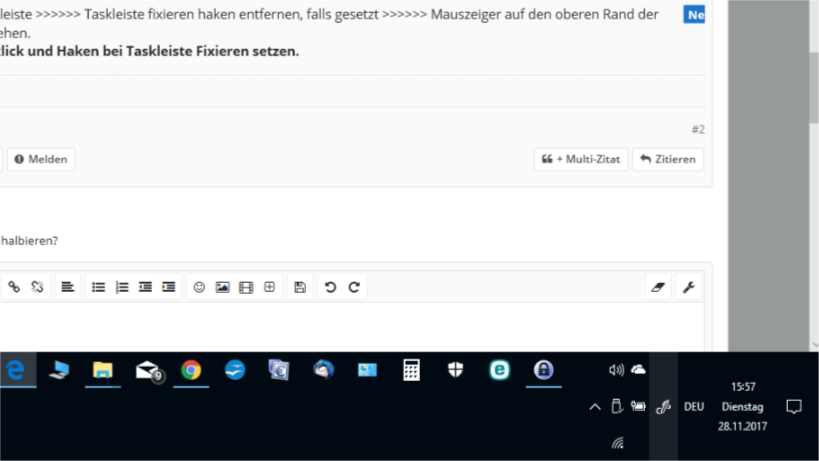The image size is (819, 461).
Task: Open the contact card app on taskbar
Action: [367, 370]
